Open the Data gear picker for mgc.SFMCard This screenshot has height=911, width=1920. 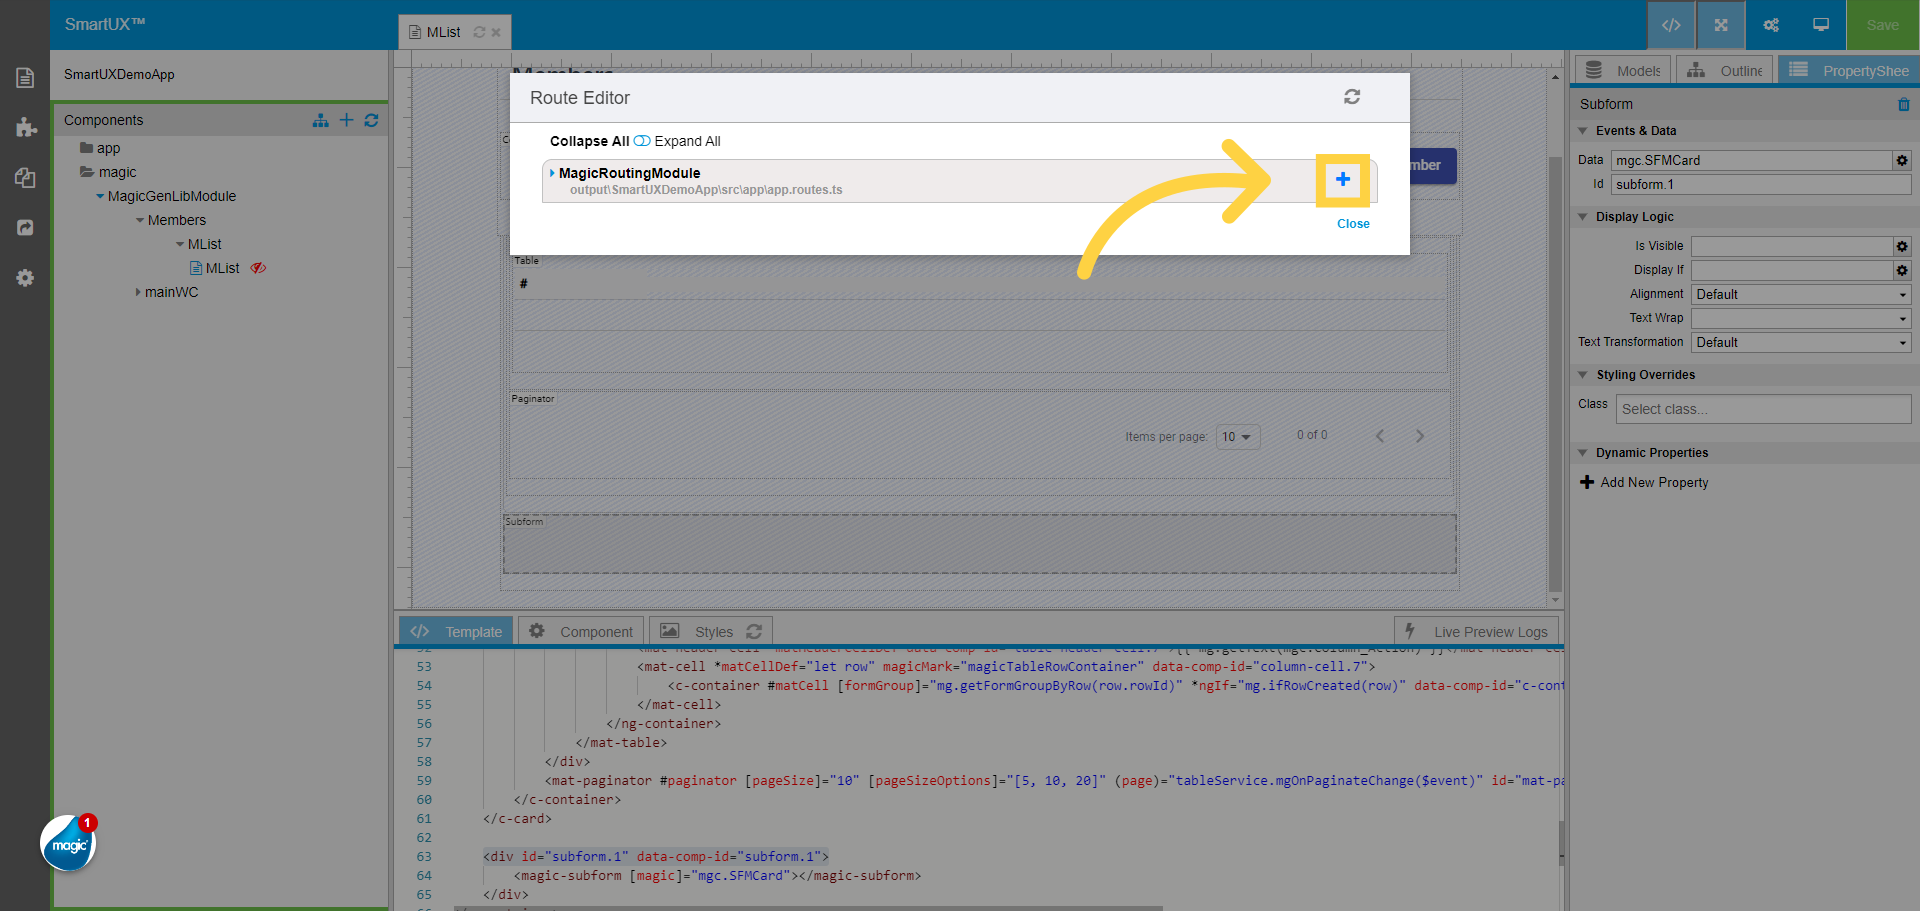pos(1901,160)
